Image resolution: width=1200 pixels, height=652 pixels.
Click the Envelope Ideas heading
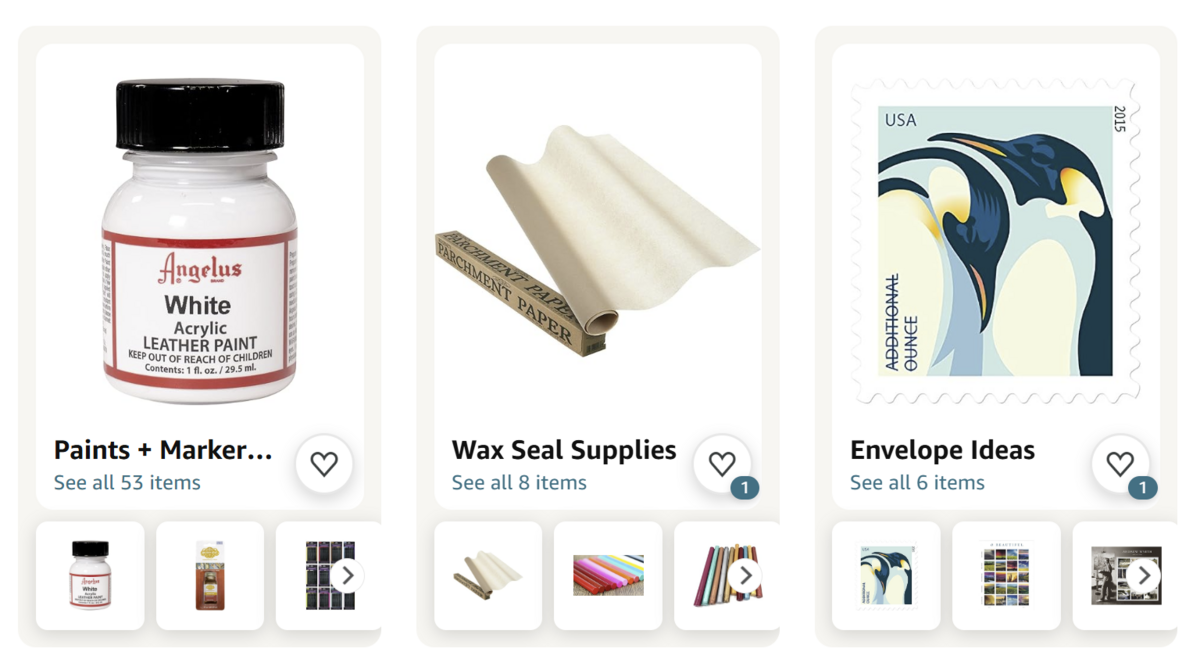pyautogui.click(x=942, y=450)
